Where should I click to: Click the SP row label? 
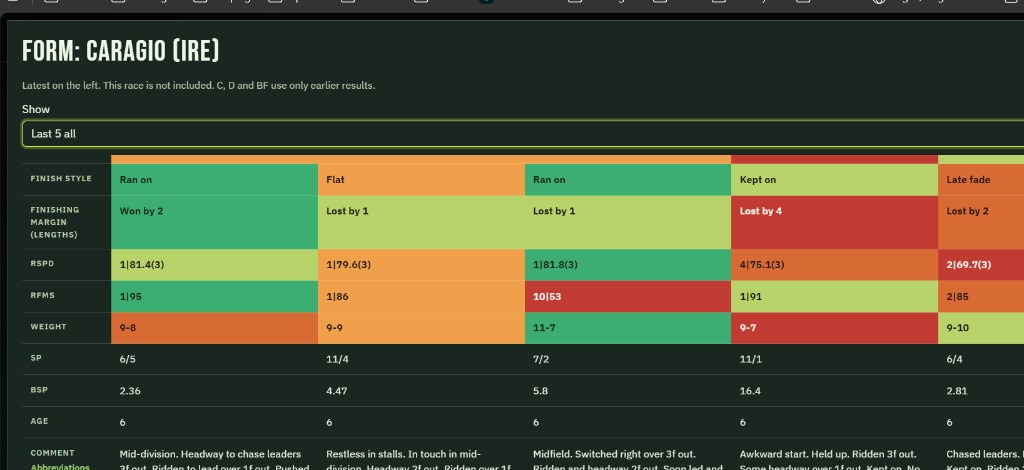pos(36,358)
